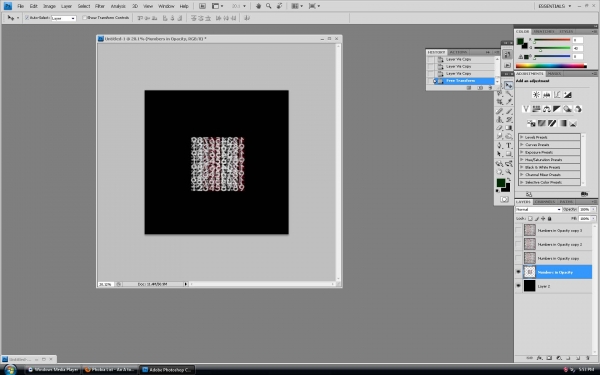600x375 pixels.
Task: Switch to the Swatches tab
Action: click(x=544, y=31)
